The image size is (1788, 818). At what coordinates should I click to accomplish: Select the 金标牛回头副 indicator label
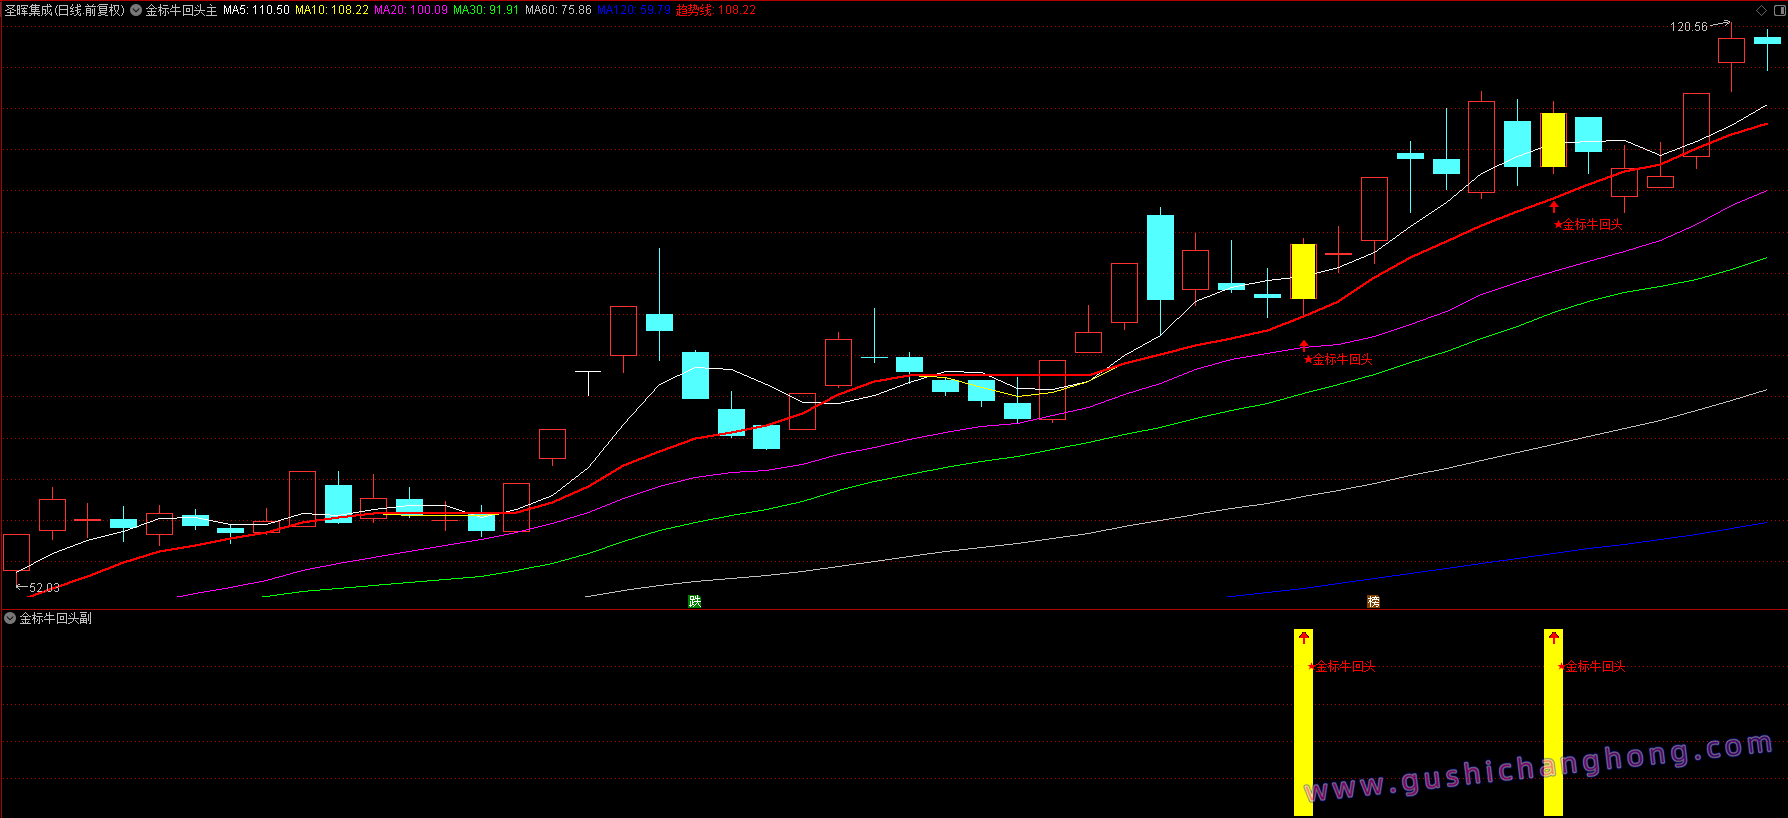click(56, 619)
